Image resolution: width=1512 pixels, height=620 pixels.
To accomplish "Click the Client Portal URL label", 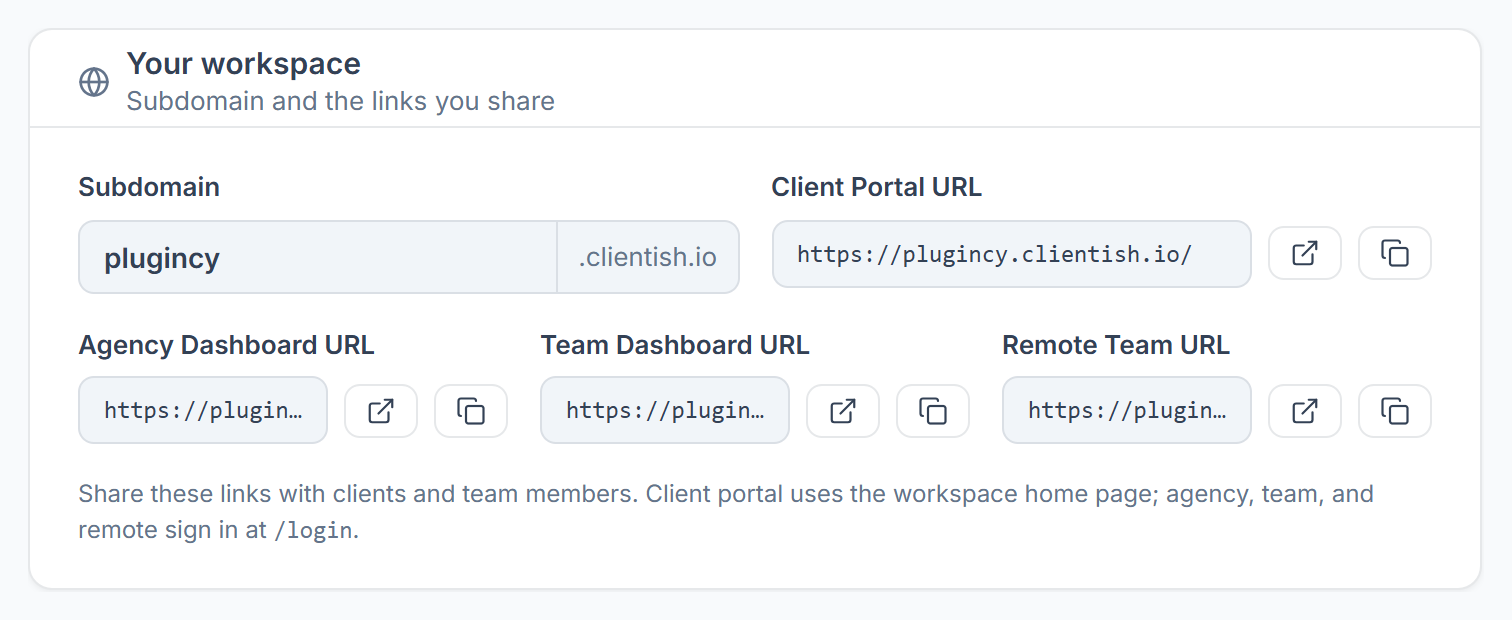I will [877, 187].
